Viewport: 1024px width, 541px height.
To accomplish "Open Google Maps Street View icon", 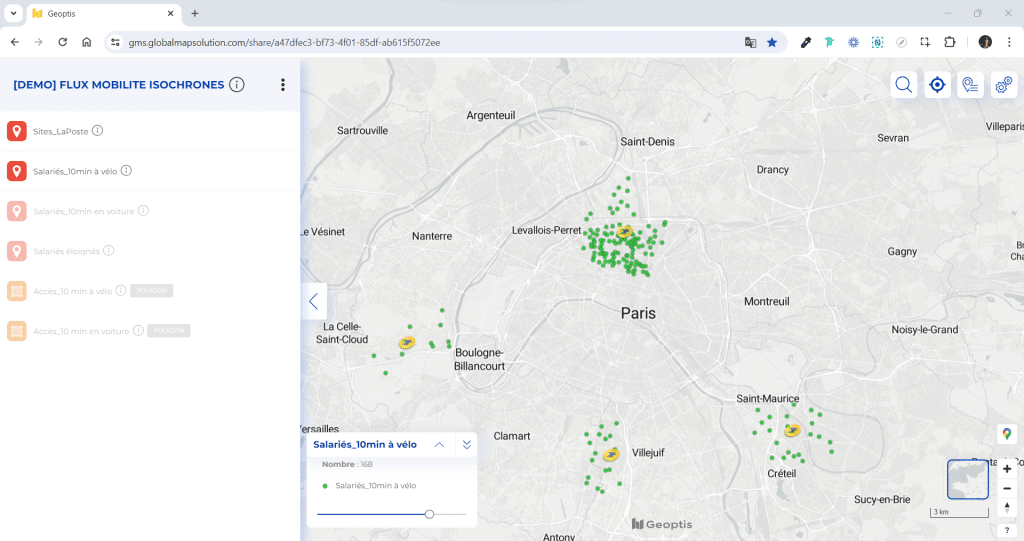I will coord(1007,433).
